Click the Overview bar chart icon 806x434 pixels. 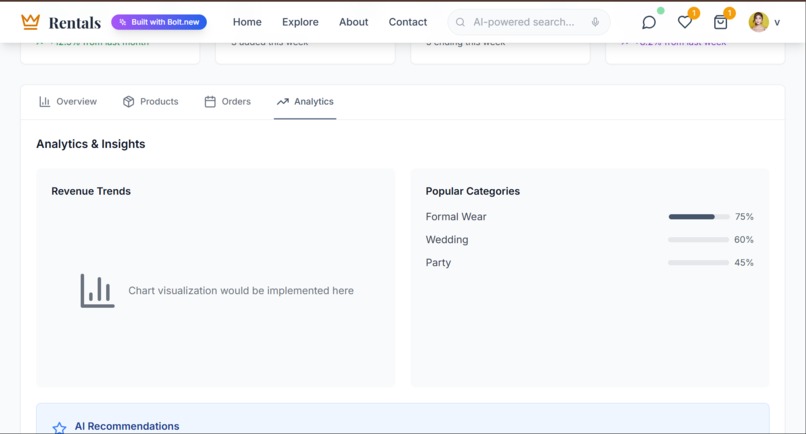coord(45,102)
